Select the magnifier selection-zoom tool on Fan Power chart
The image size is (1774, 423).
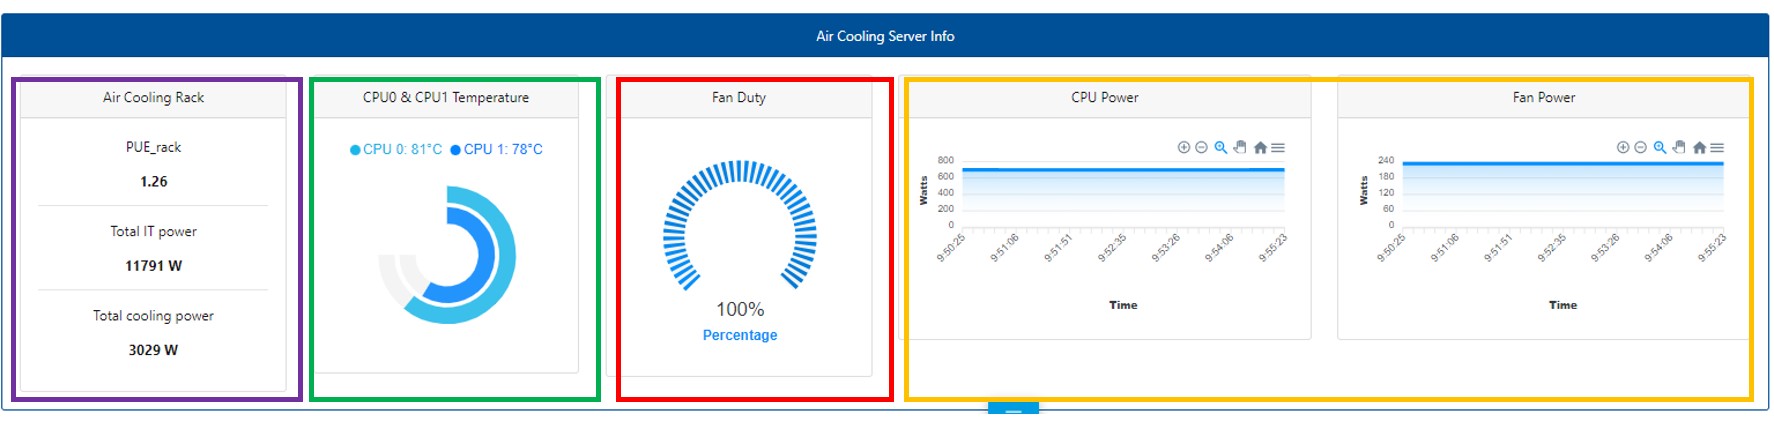coord(1660,147)
